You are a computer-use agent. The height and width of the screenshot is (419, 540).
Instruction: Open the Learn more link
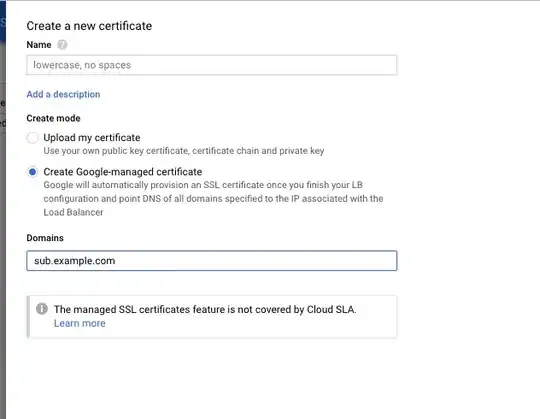pyautogui.click(x=80, y=323)
